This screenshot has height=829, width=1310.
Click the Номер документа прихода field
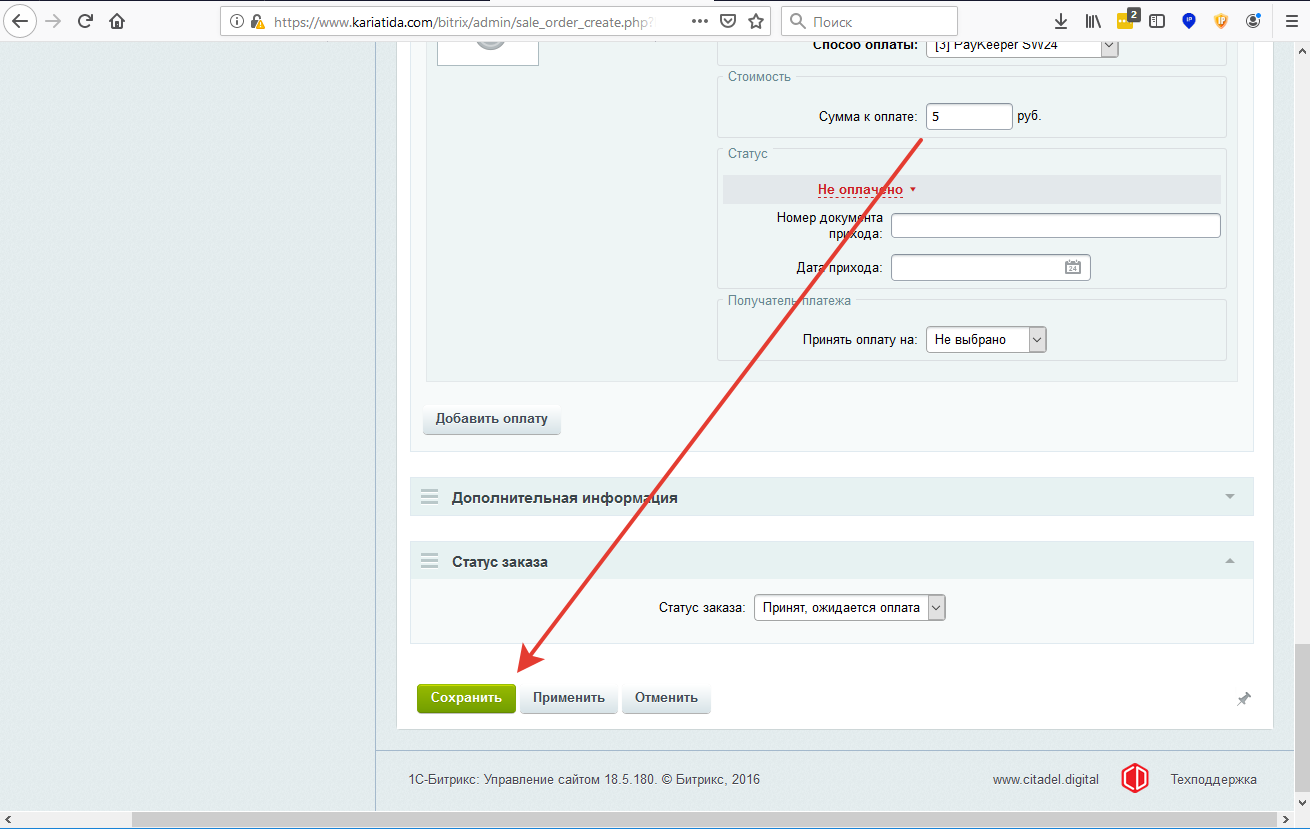point(1055,226)
